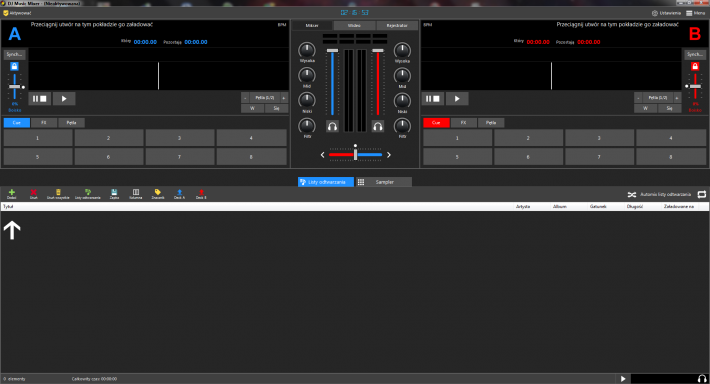Open the columns (Kolumna) toolbar icon
Image resolution: width=710 pixels, height=384 pixels.
[x=136, y=194]
